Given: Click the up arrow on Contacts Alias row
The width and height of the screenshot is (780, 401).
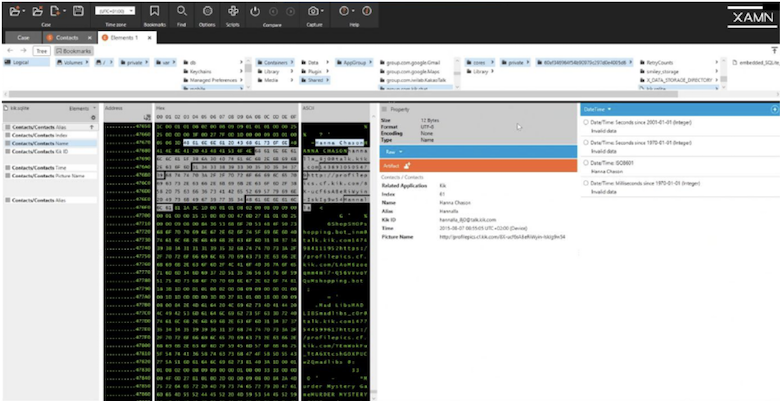Looking at the screenshot, I should (92, 127).
